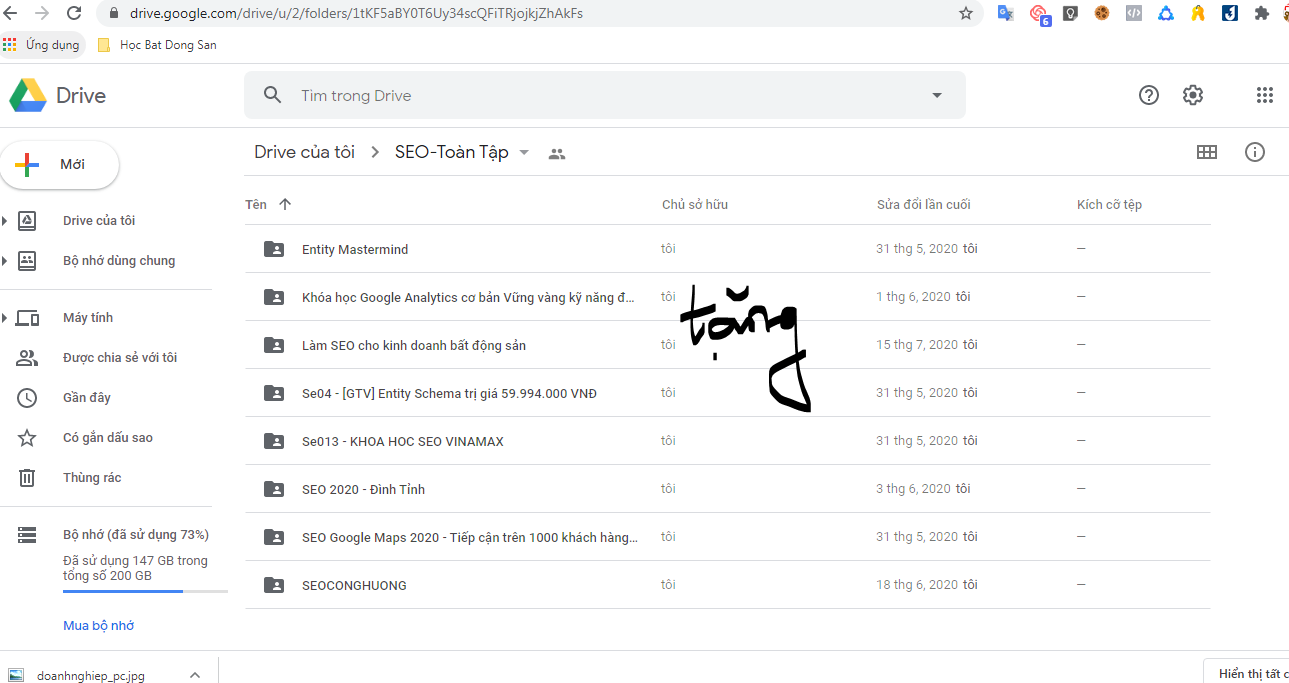Click the sort direction arrow next to Tên
Screen dimensions: 1289x683
(285, 204)
